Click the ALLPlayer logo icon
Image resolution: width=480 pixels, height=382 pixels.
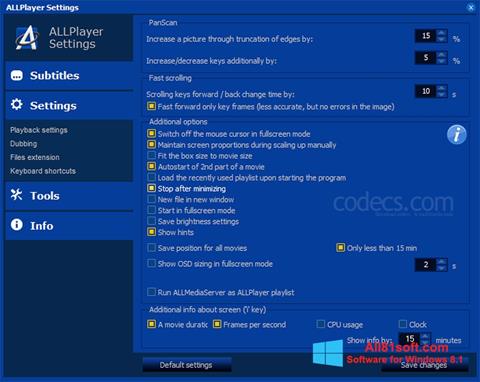[x=27, y=38]
